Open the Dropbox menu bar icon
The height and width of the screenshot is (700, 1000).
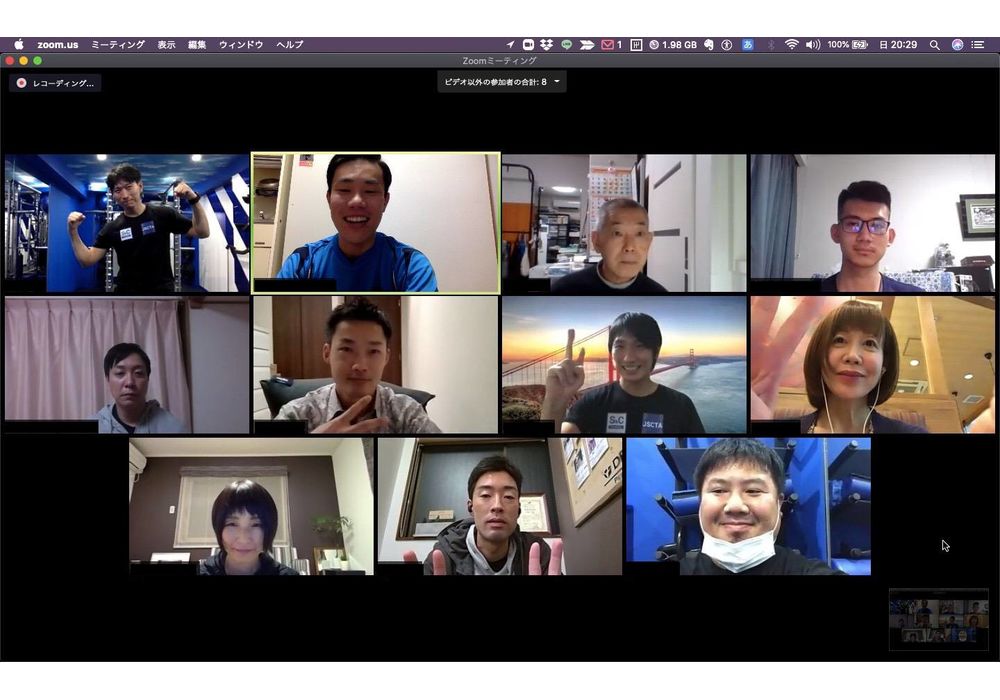point(546,45)
